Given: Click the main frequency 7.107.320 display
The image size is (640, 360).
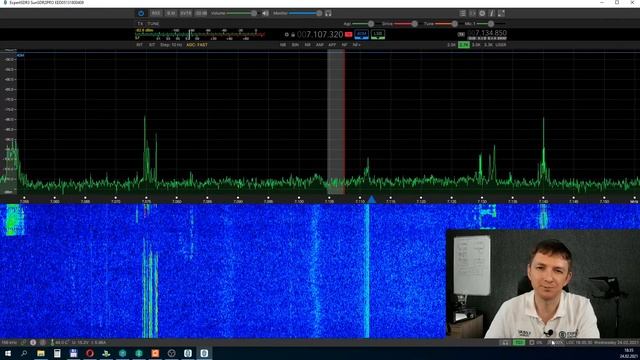Looking at the screenshot, I should click(320, 35).
